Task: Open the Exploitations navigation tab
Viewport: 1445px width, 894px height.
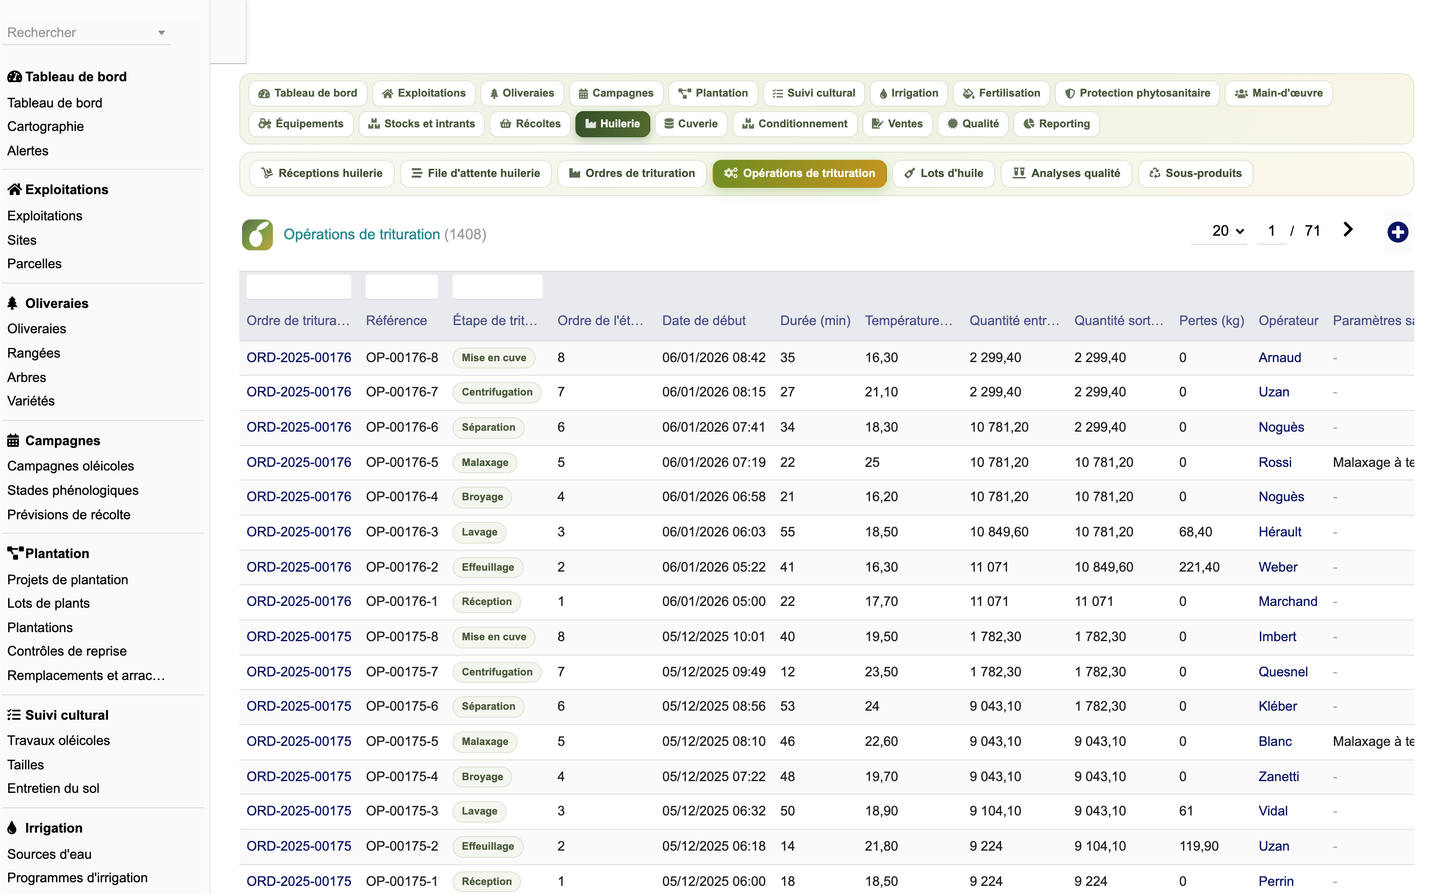Action: [423, 93]
